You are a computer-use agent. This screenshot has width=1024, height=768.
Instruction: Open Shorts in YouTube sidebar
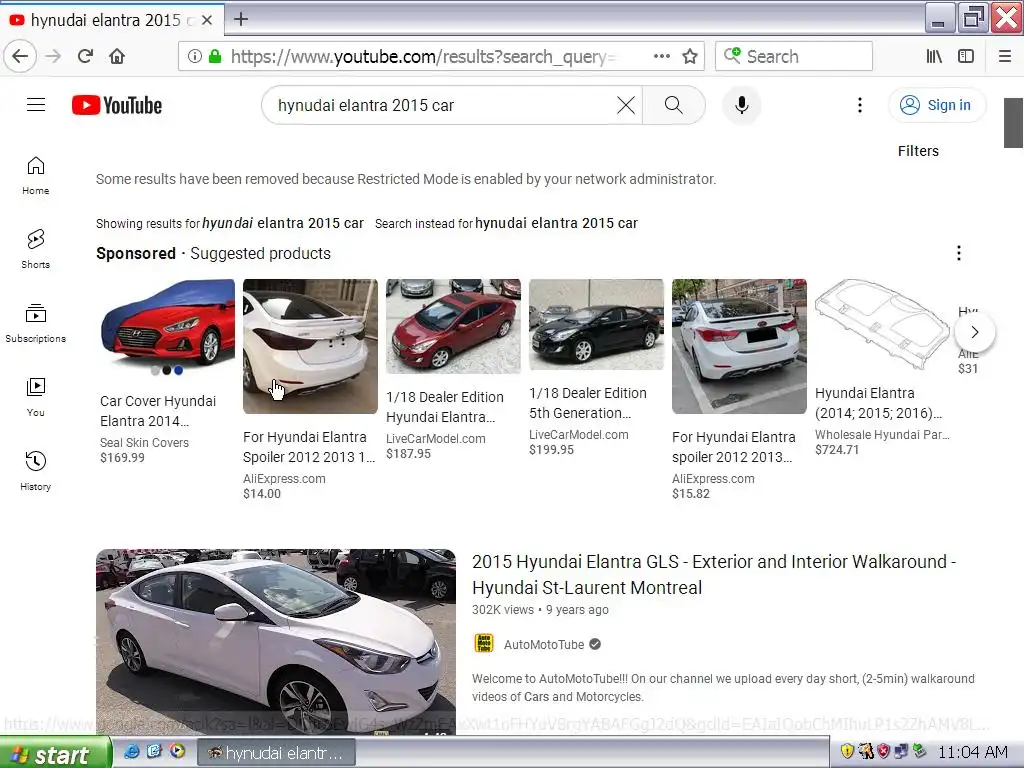(35, 249)
